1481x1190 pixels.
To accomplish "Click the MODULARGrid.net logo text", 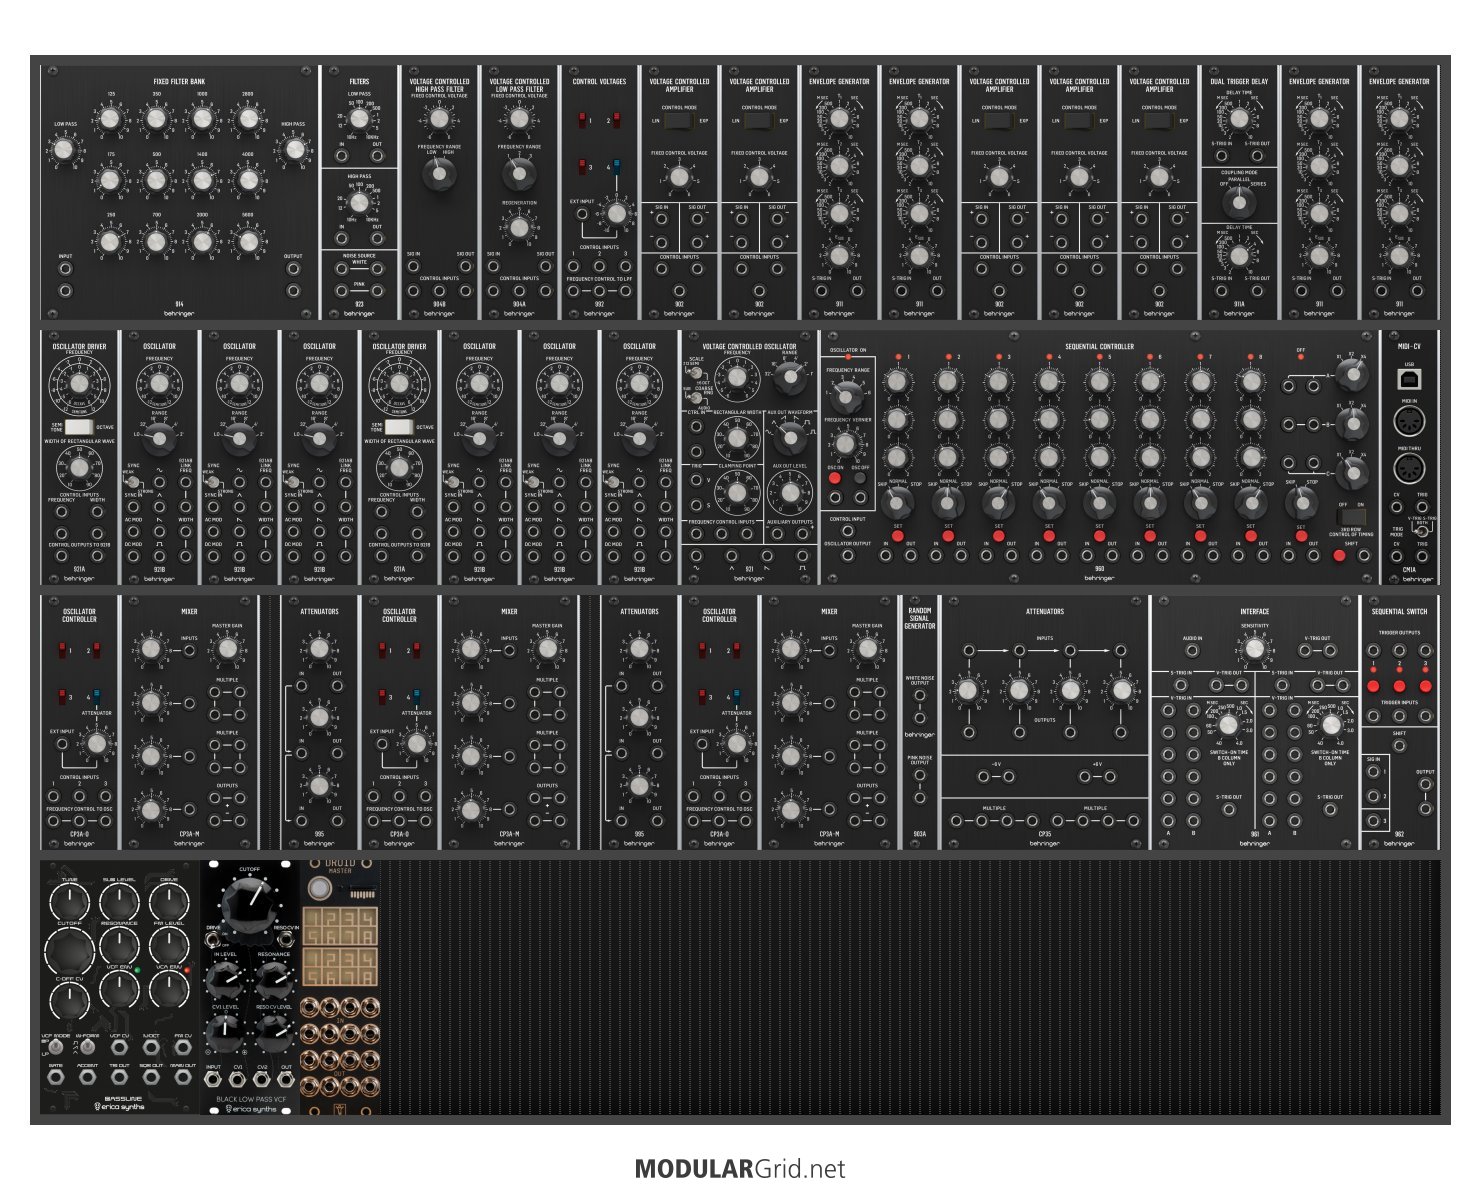I will point(740,1169).
